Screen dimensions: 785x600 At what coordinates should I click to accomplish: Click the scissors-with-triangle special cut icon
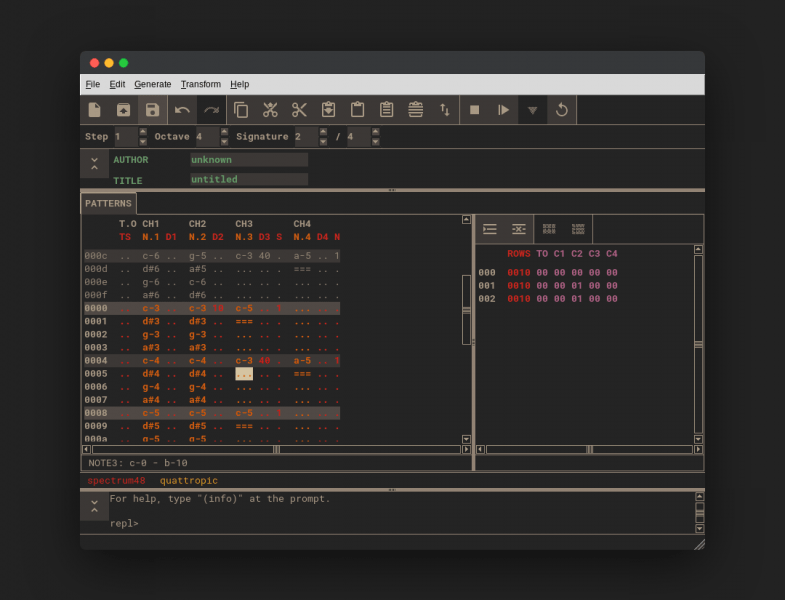pyautogui.click(x=270, y=110)
